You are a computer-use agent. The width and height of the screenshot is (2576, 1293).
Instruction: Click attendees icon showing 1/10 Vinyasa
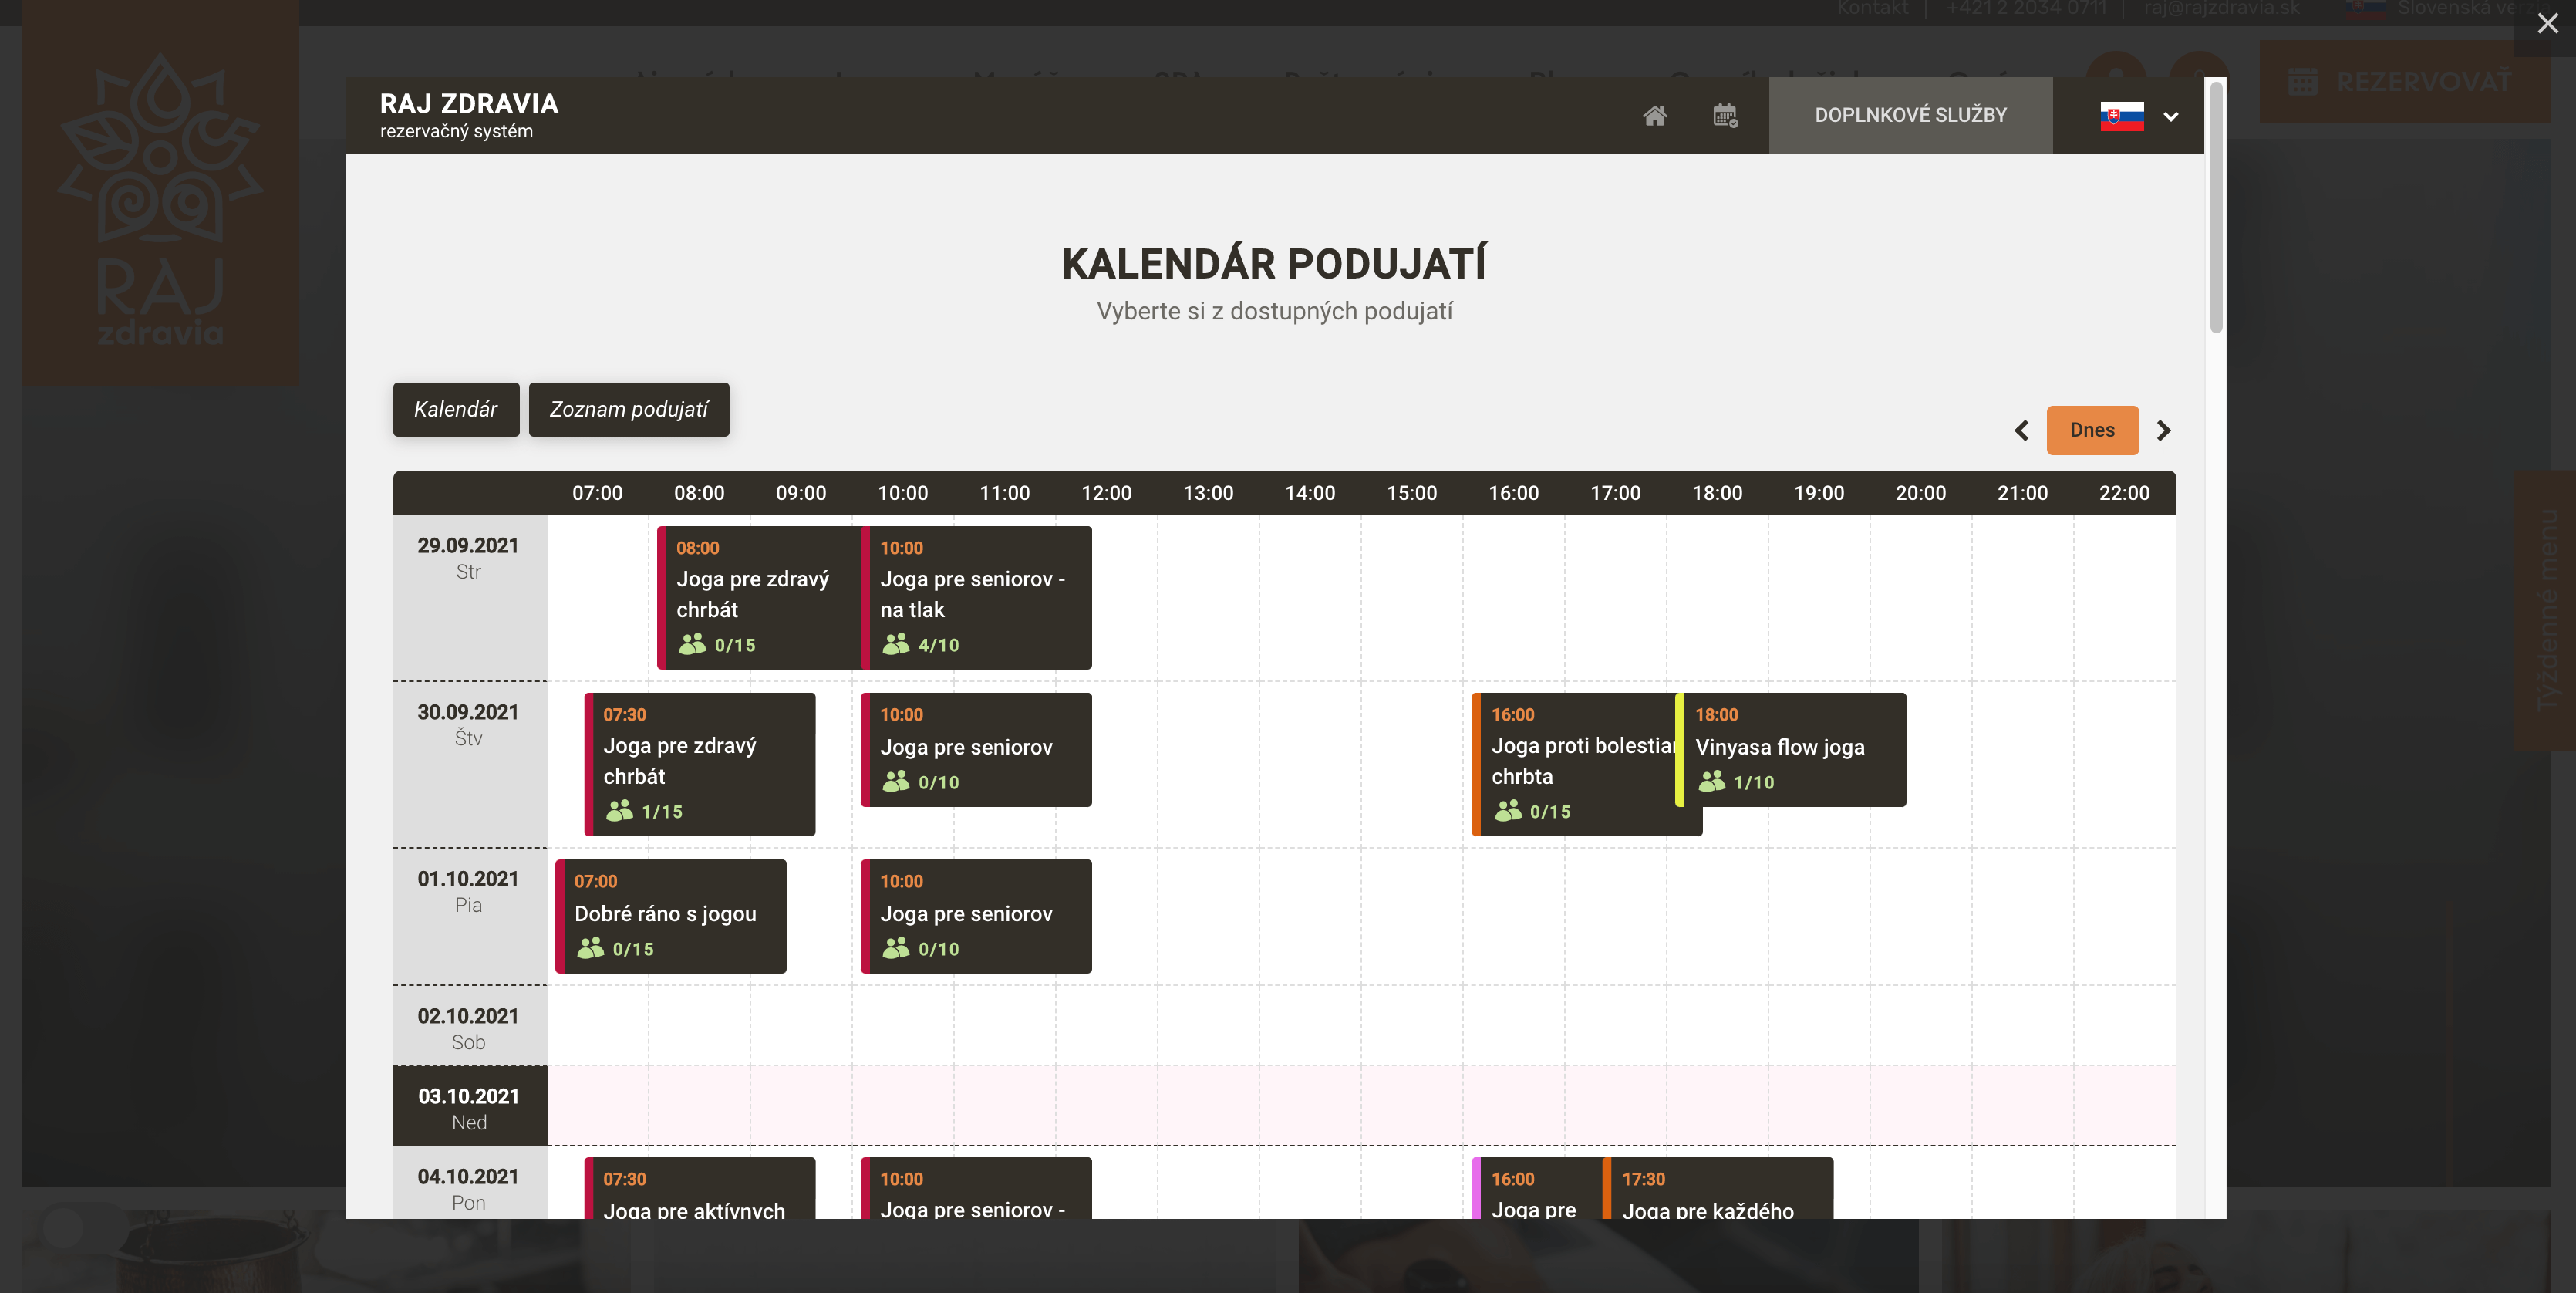(1712, 781)
